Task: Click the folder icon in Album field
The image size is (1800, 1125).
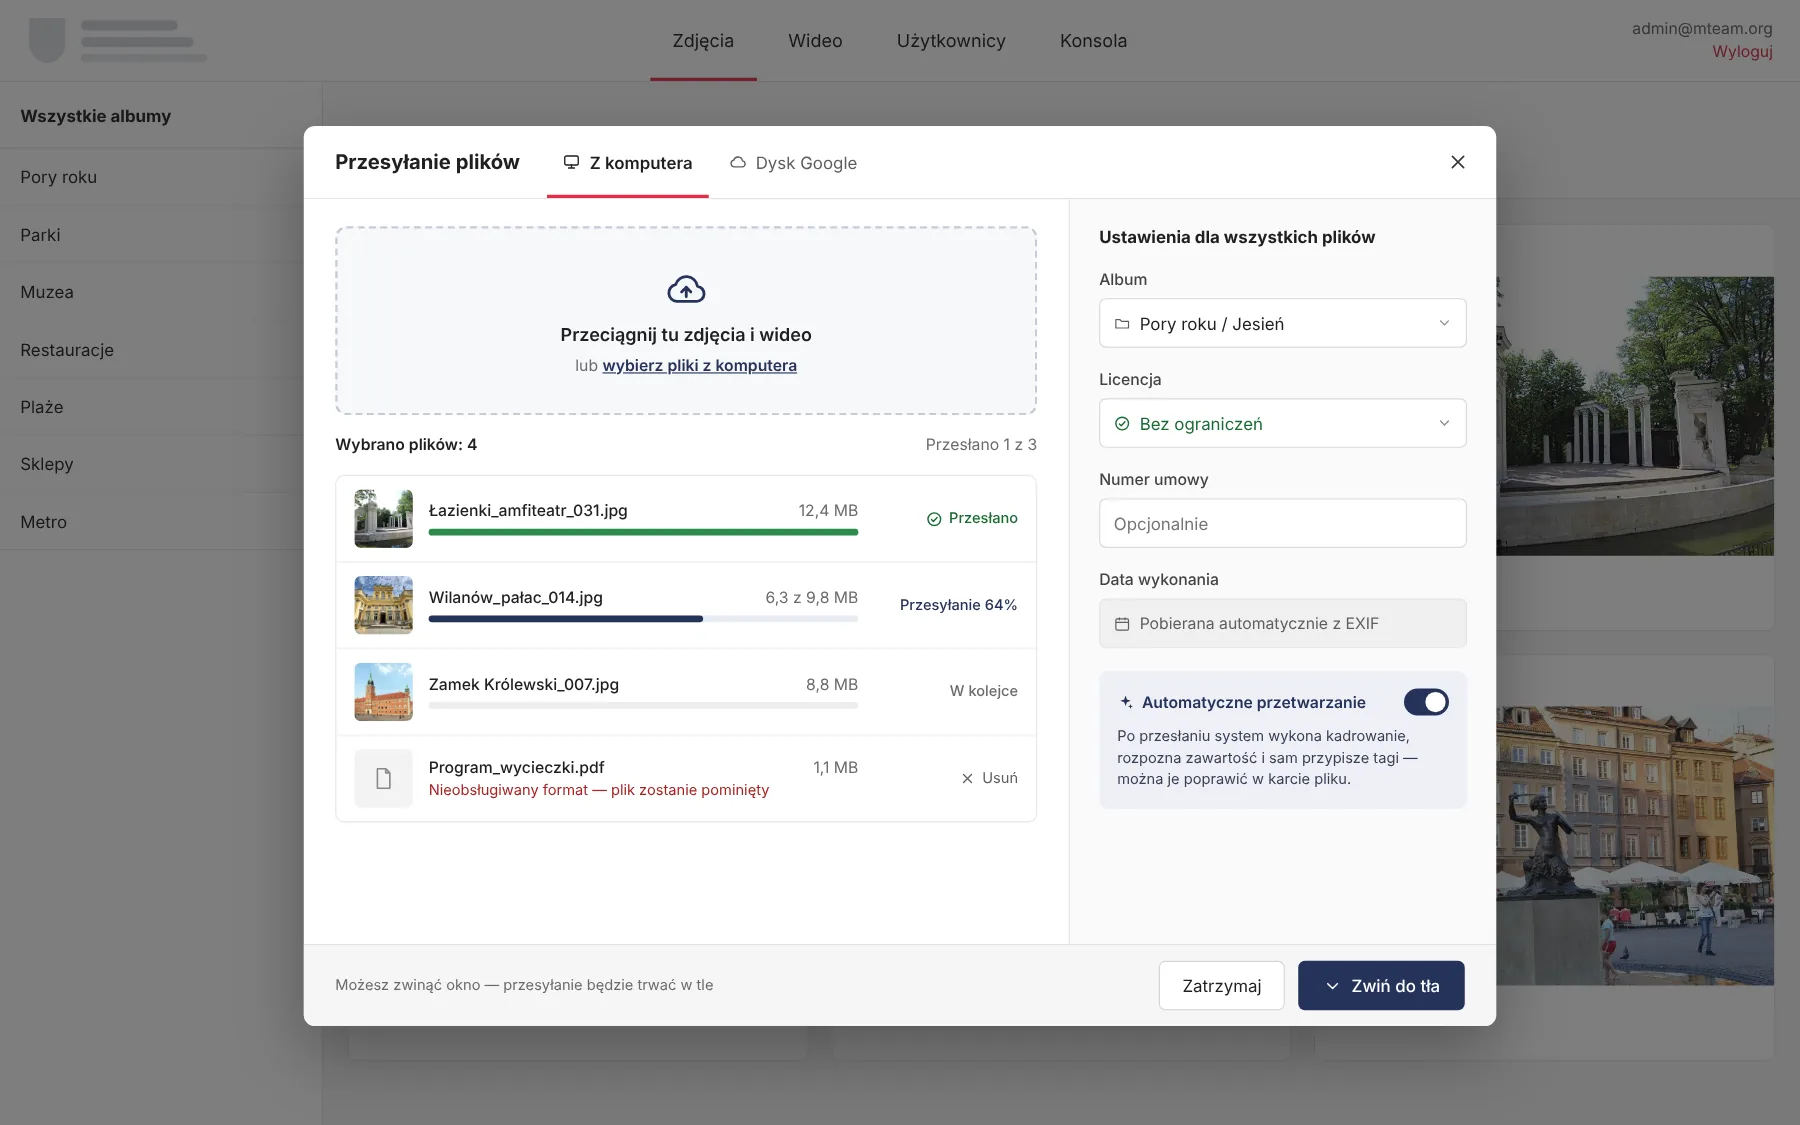Action: (1122, 324)
